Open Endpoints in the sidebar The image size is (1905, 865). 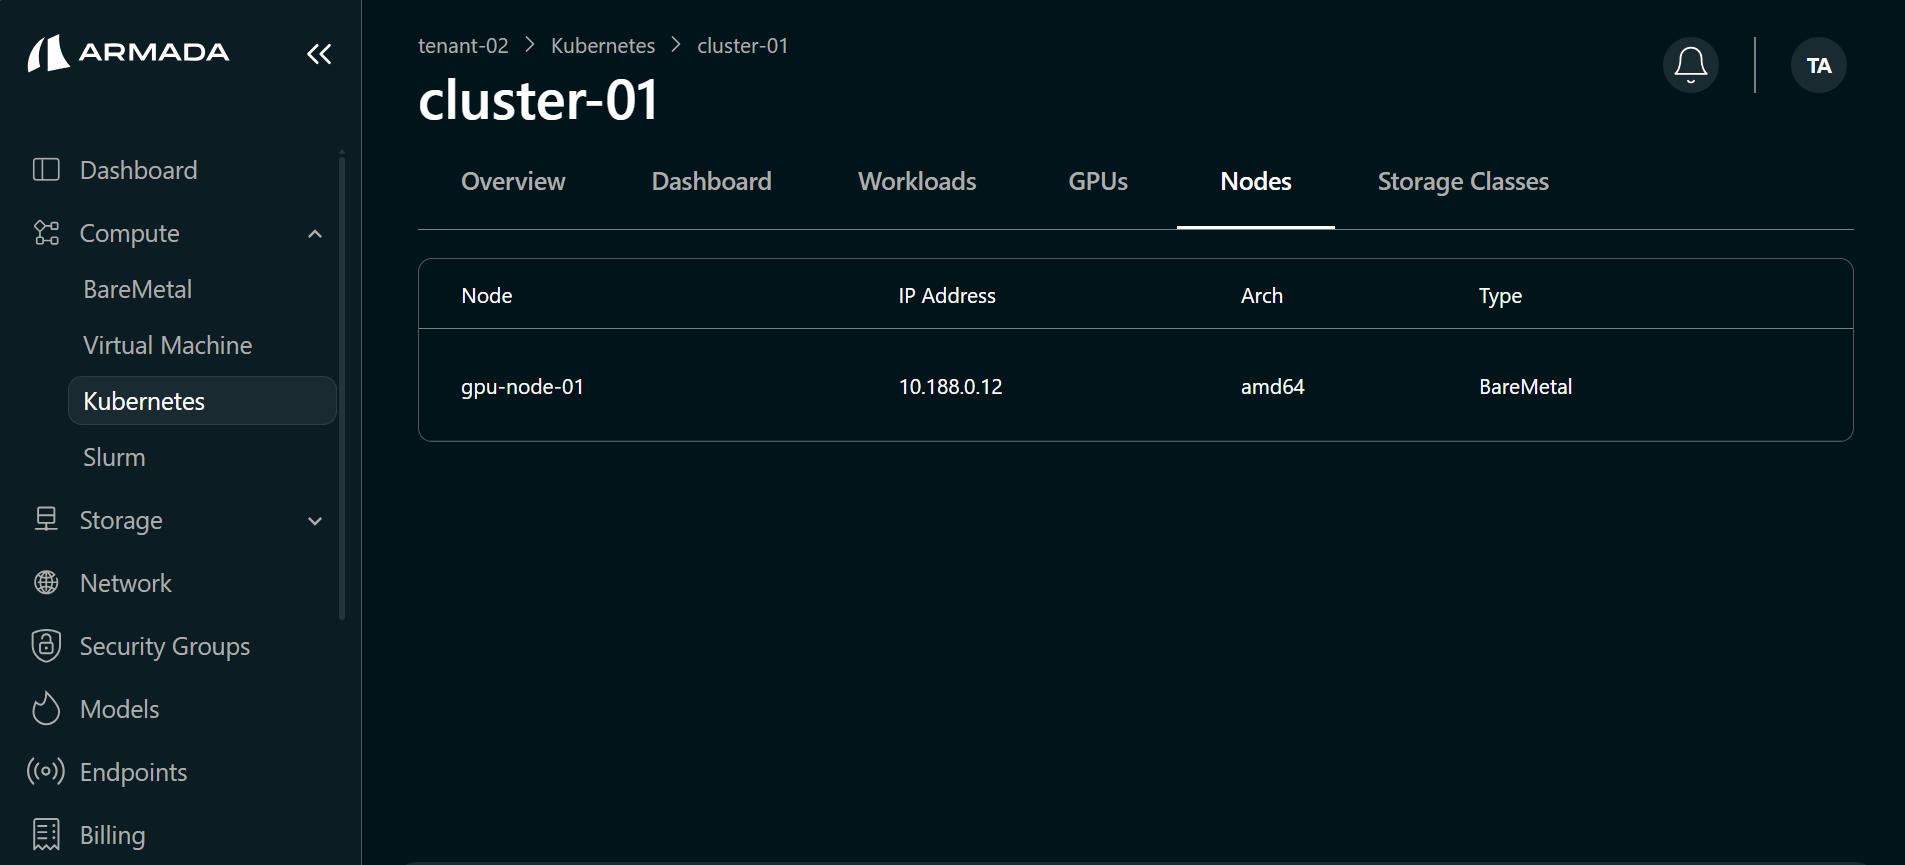(134, 772)
